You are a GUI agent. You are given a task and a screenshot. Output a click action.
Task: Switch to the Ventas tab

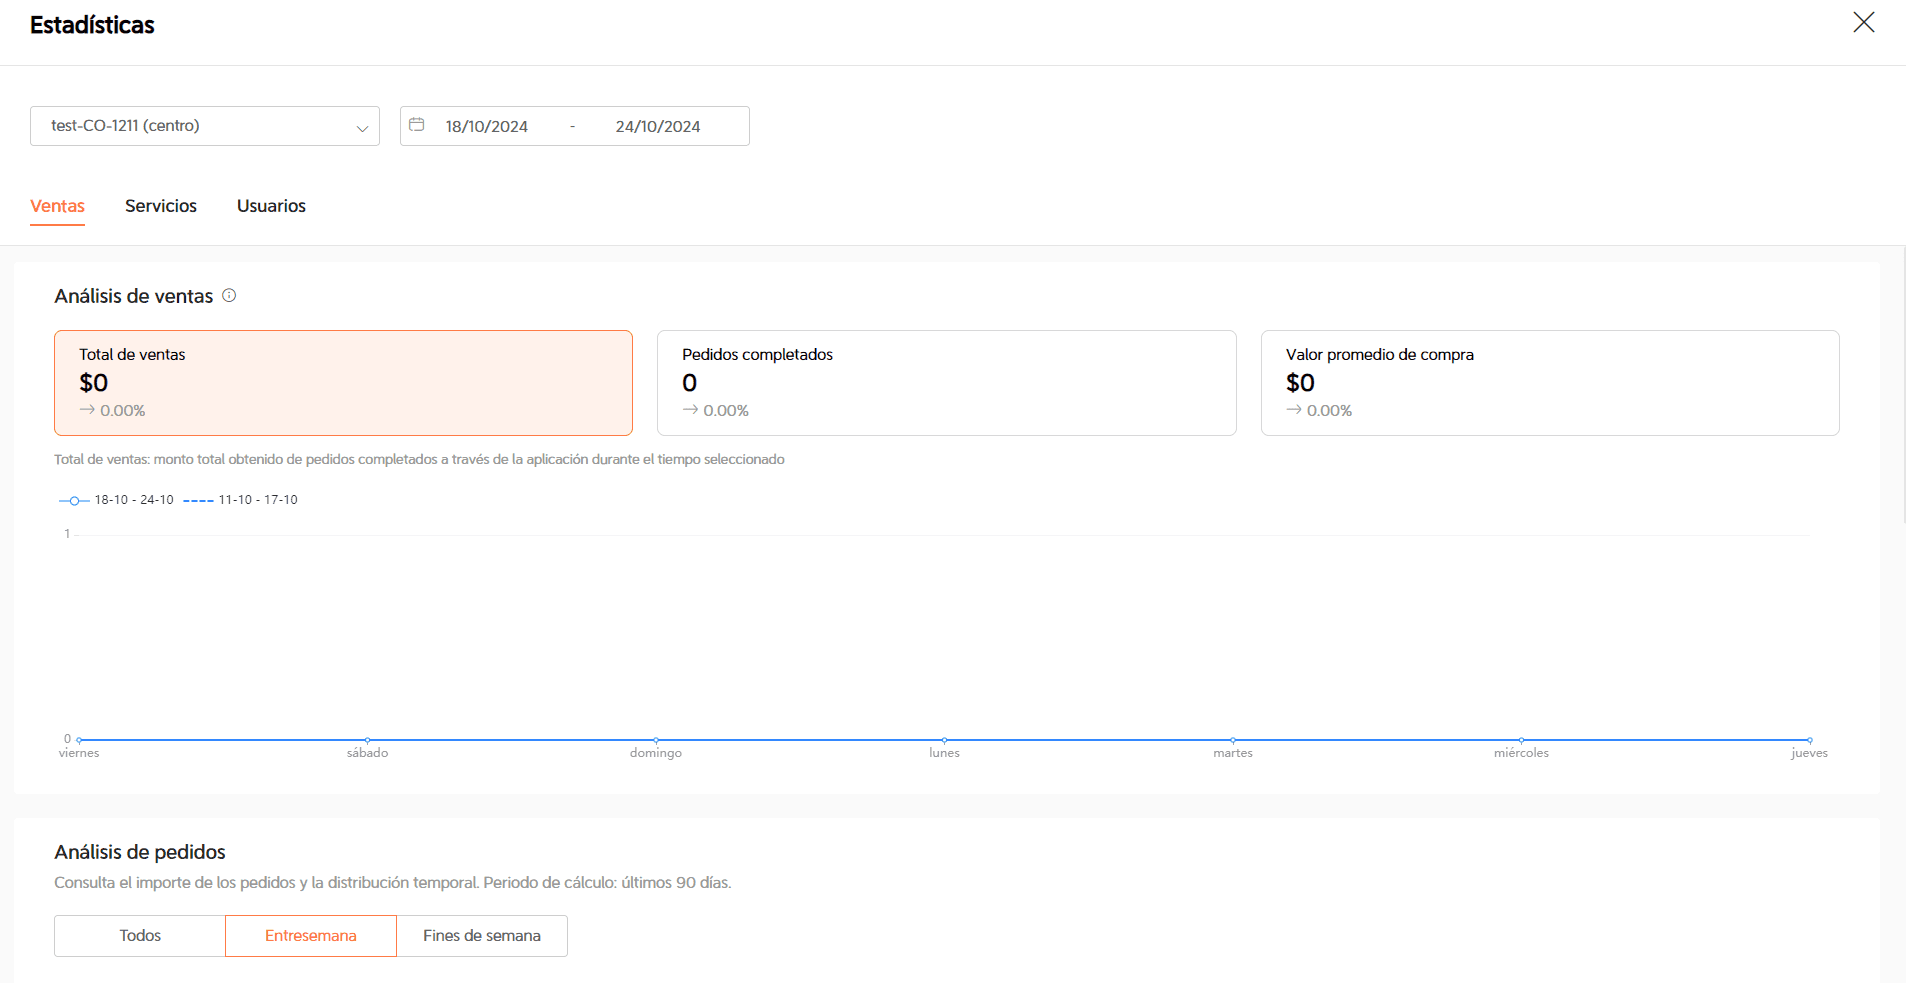57,206
